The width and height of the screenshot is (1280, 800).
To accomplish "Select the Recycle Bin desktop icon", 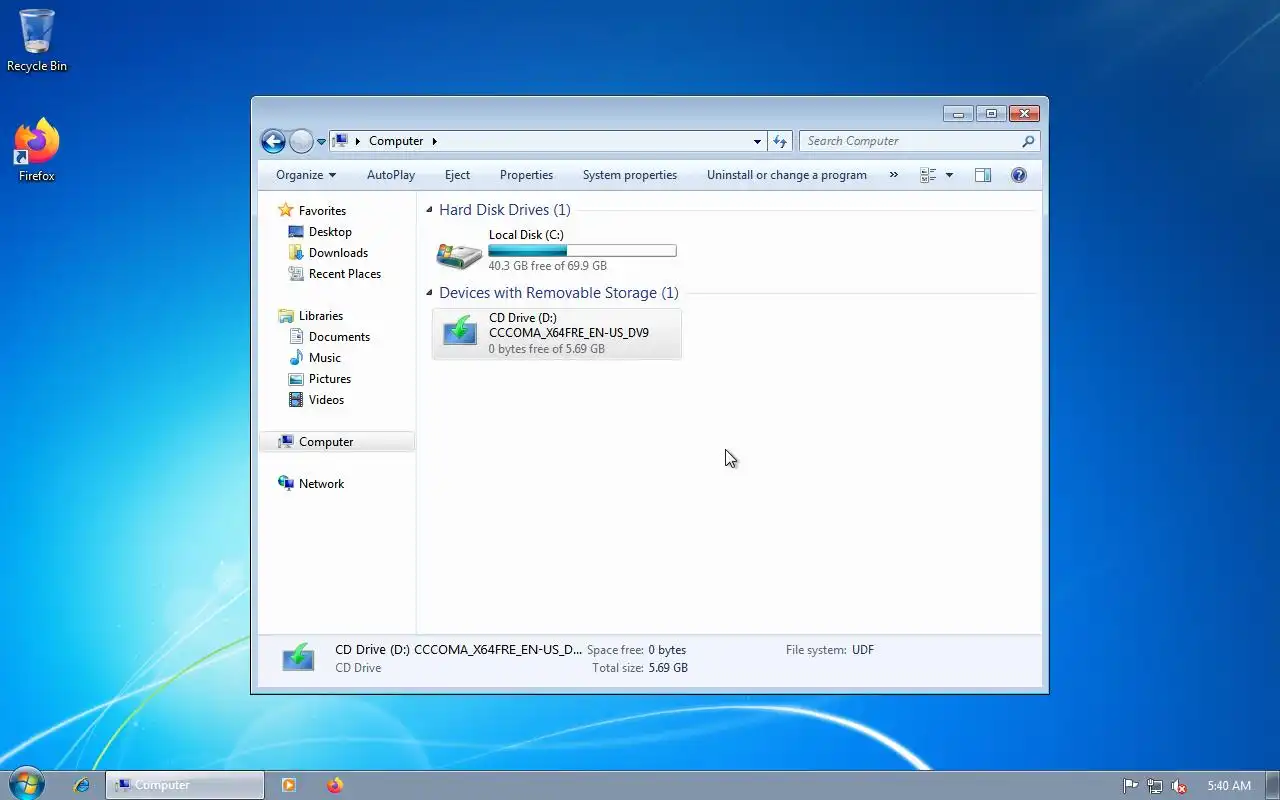I will tap(37, 40).
